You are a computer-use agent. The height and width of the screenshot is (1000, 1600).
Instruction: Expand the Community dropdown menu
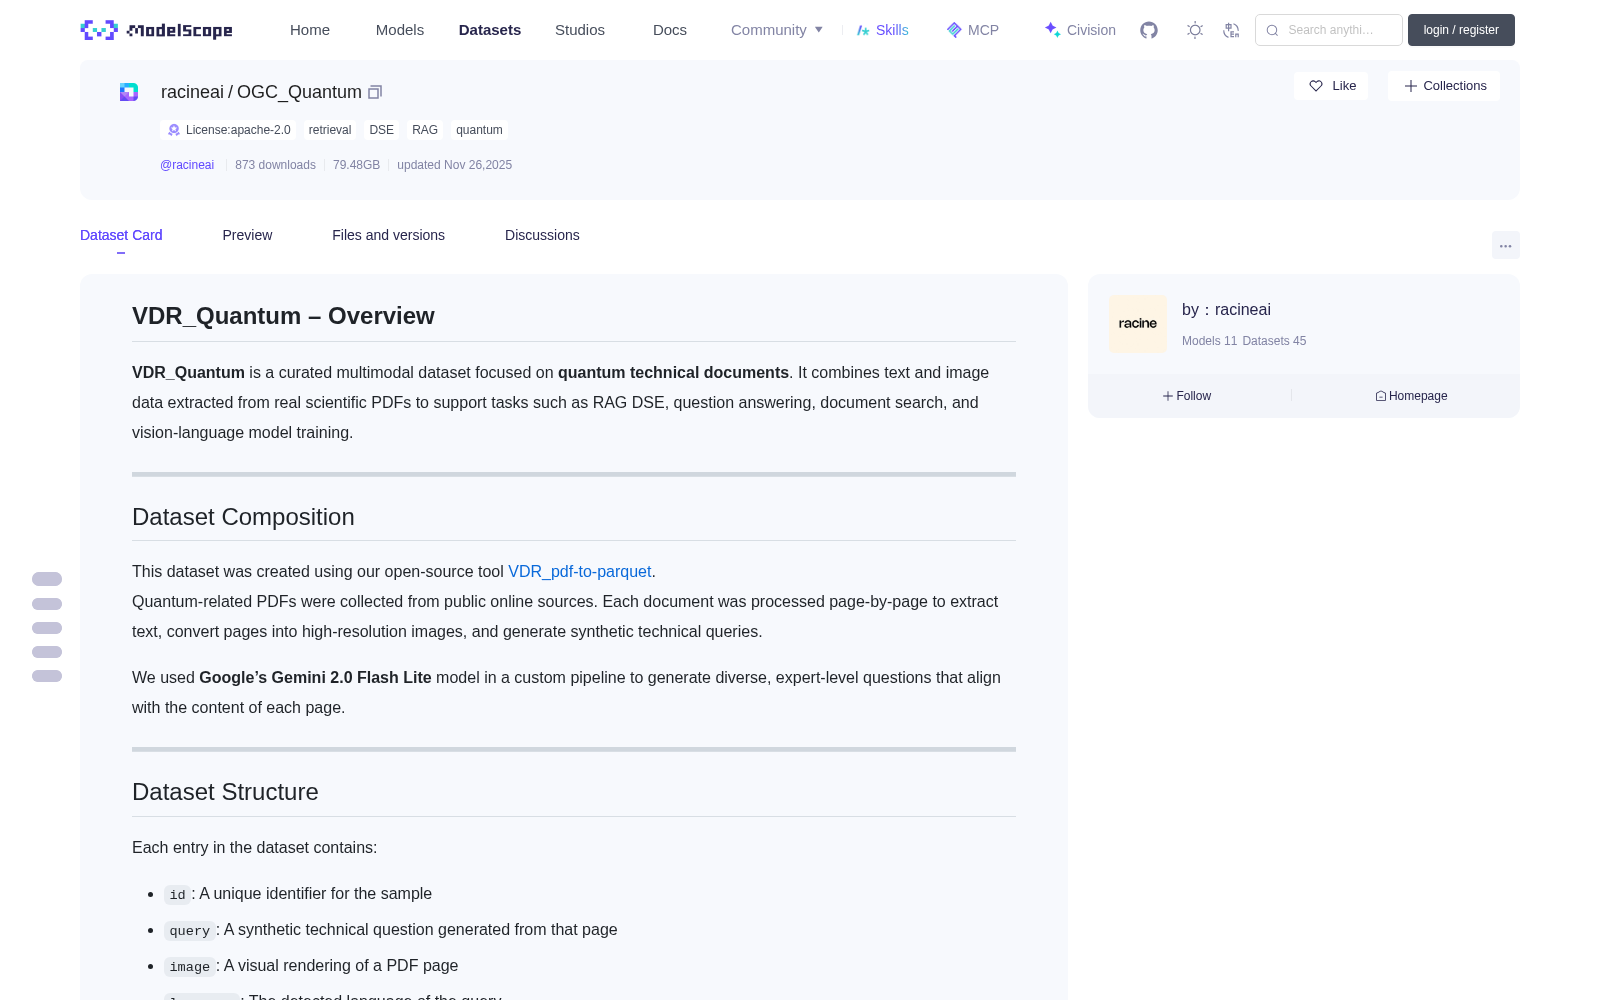pyautogui.click(x=777, y=30)
